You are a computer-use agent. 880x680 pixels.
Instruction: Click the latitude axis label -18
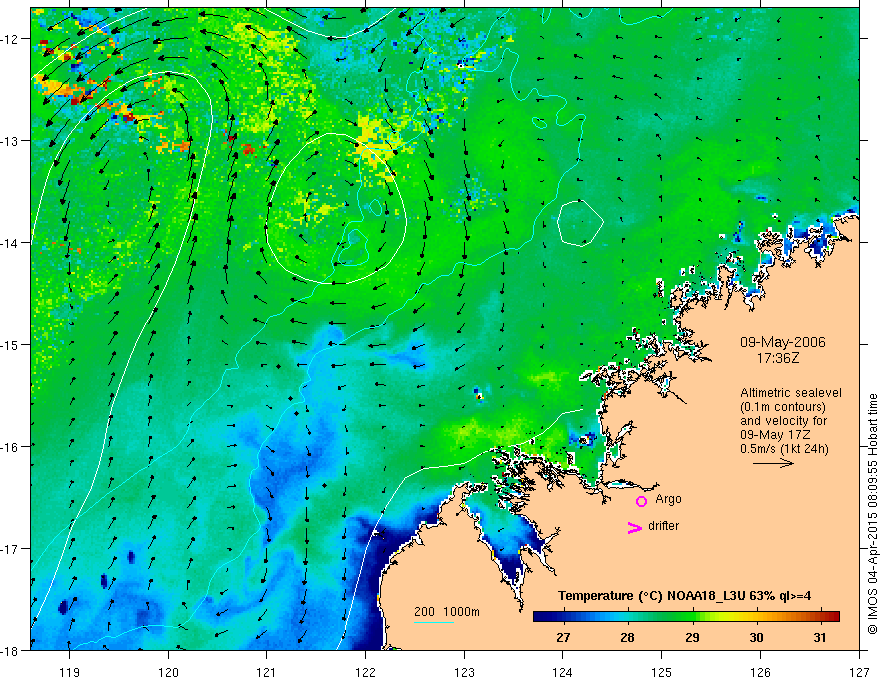(x=10, y=650)
